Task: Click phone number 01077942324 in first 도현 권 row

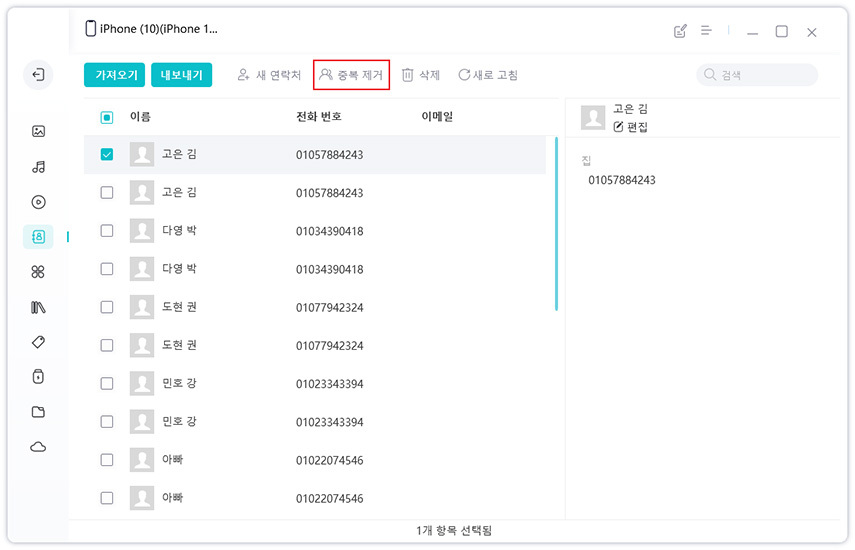Action: 329,307
